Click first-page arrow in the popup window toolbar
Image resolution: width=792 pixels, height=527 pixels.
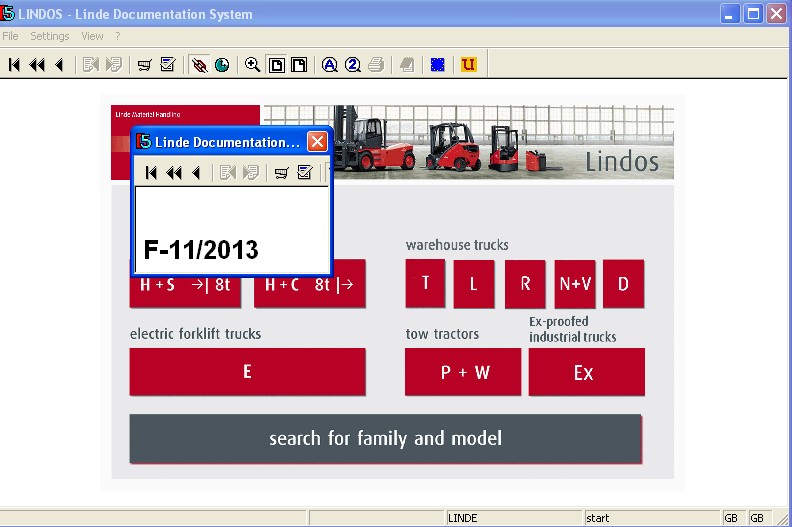[151, 173]
